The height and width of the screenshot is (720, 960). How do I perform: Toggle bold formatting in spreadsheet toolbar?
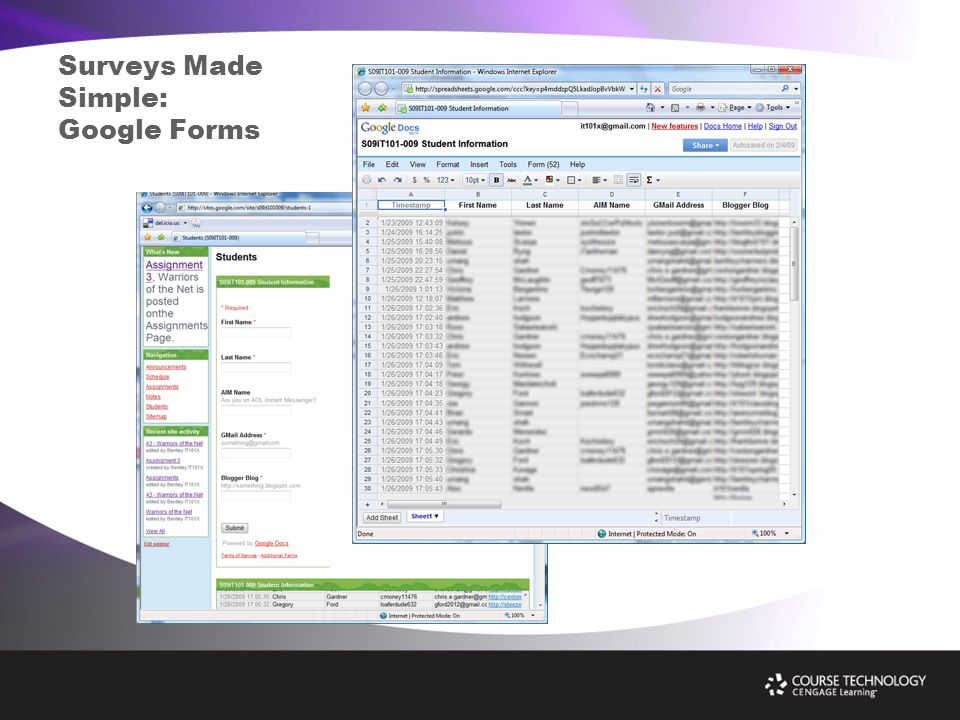pos(497,180)
